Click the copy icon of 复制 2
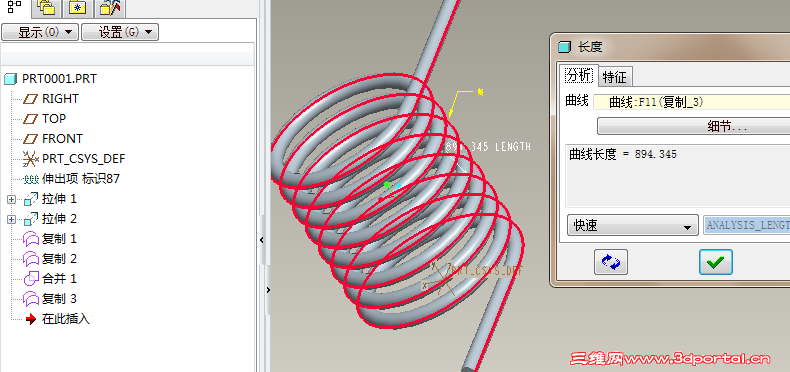Screen dimensions: 790x372 [31, 259]
